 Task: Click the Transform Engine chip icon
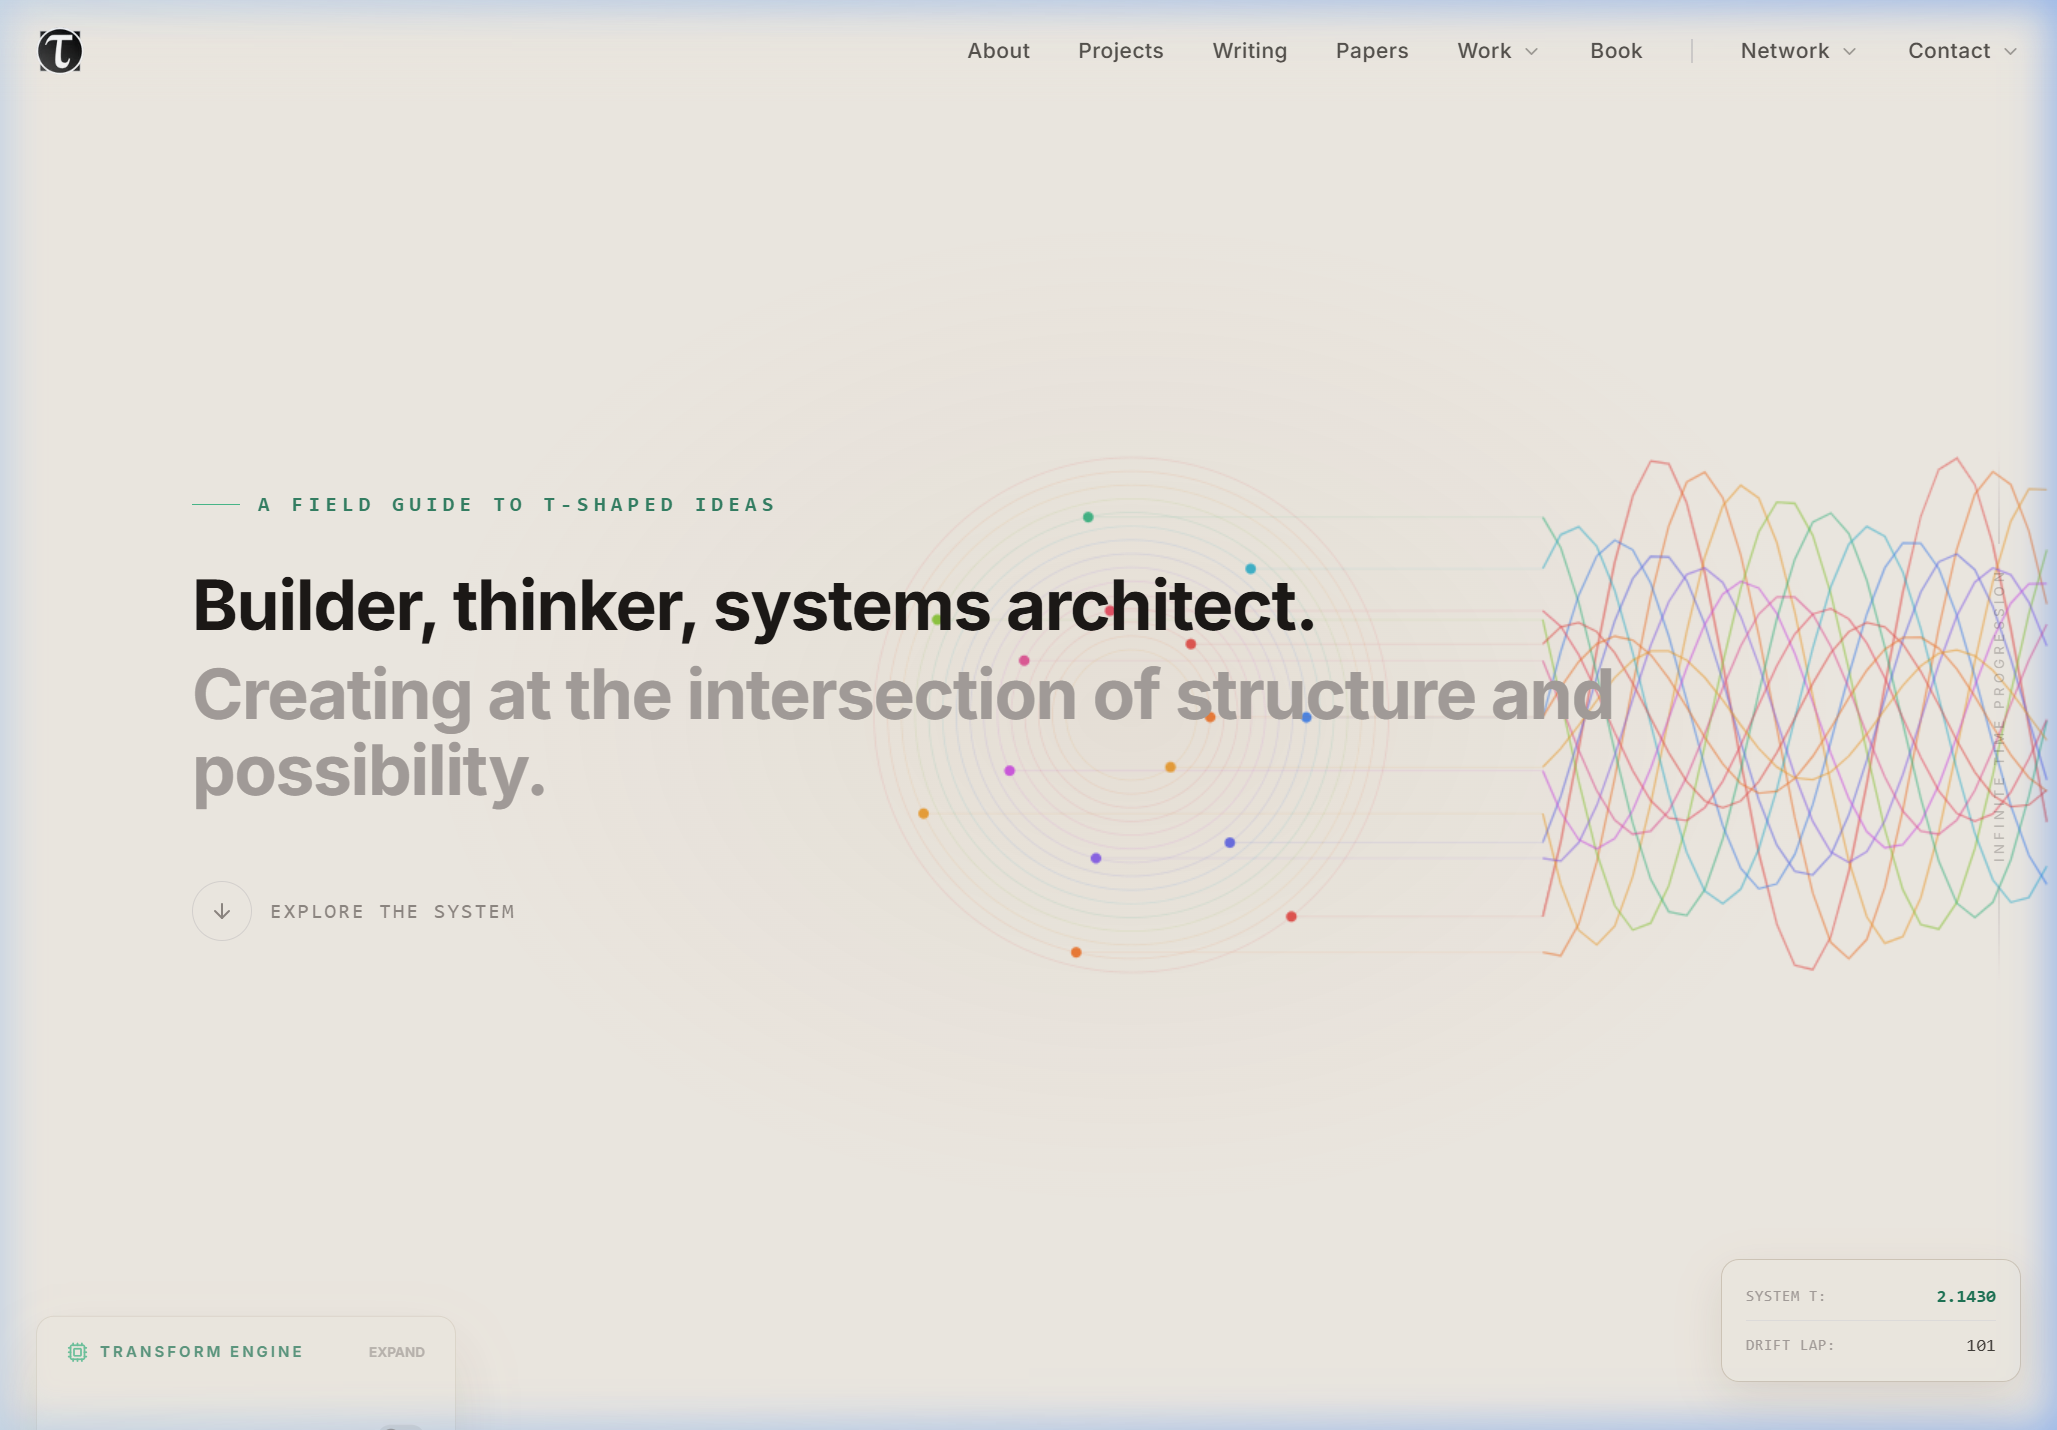(x=77, y=1352)
